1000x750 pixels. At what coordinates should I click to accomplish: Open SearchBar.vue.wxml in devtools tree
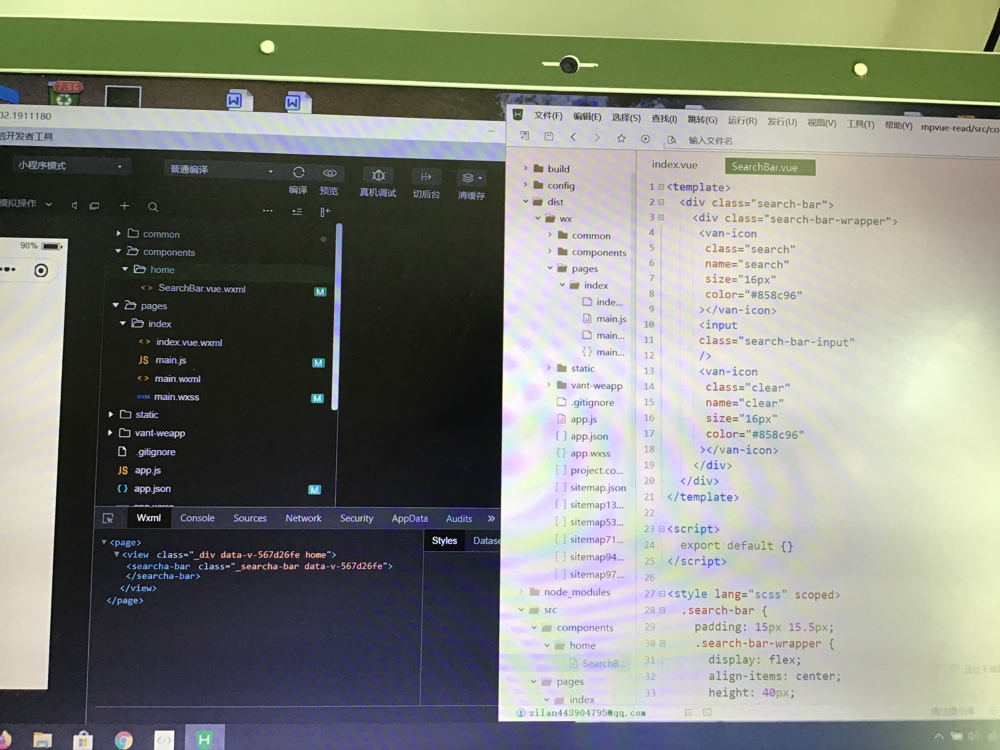pos(202,288)
